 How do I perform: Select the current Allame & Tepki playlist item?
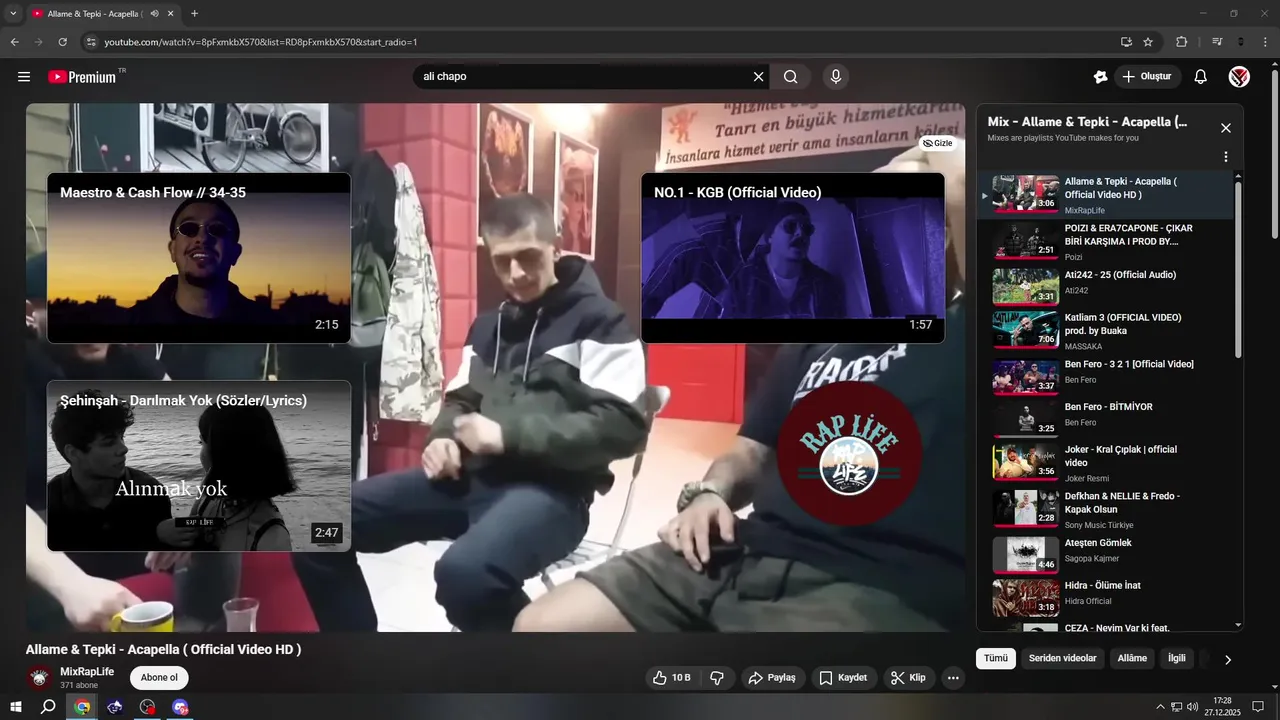pyautogui.click(x=1107, y=195)
